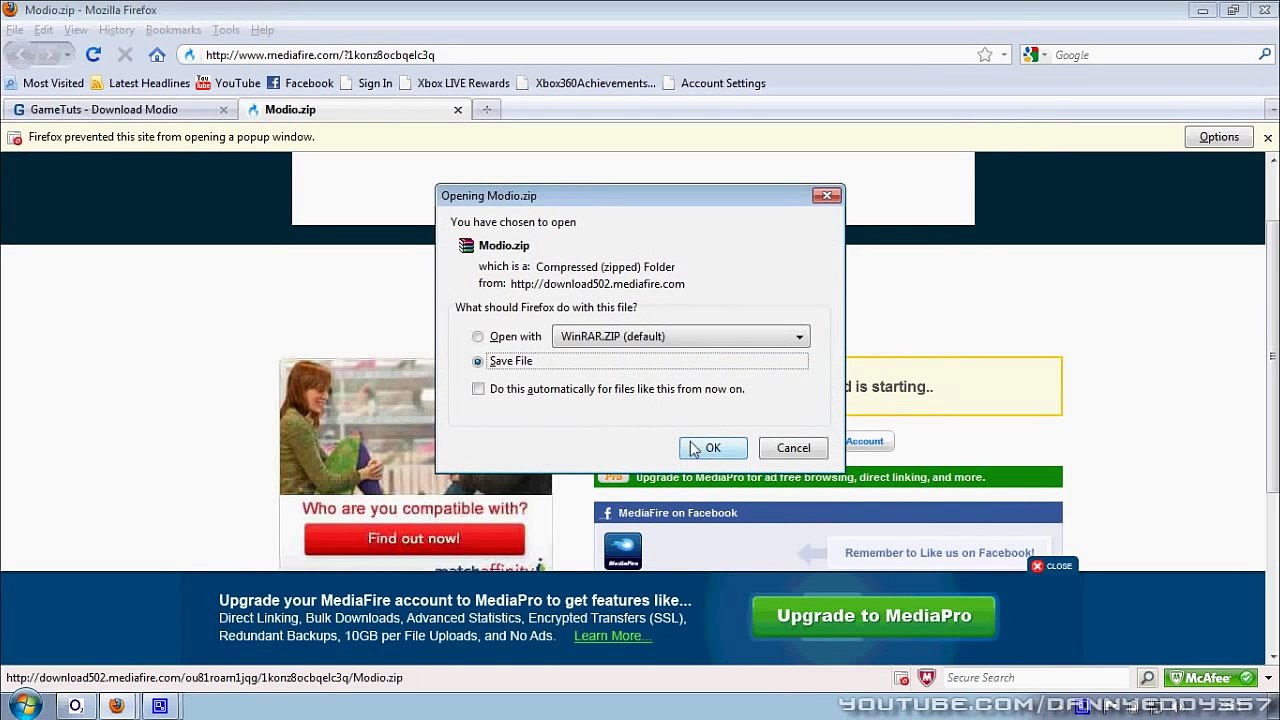Click the MediaFire Facebook page logo
This screenshot has height=720, width=1280.
click(623, 551)
